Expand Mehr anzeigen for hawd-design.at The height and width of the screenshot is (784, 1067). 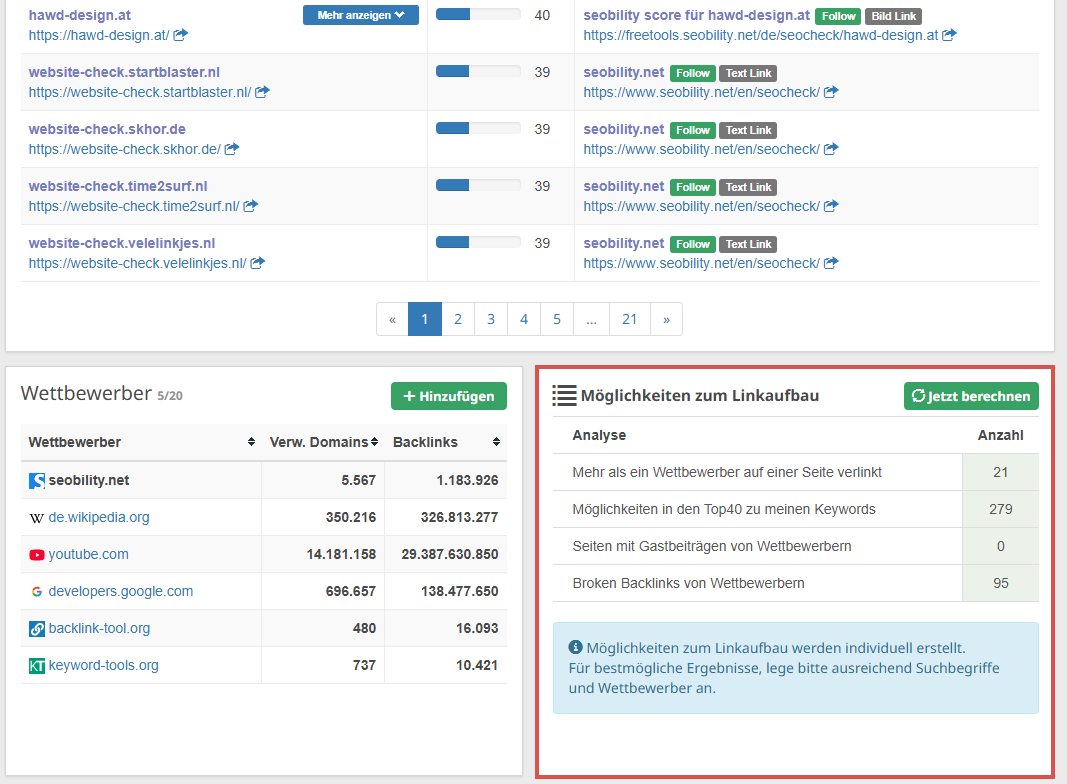point(361,15)
